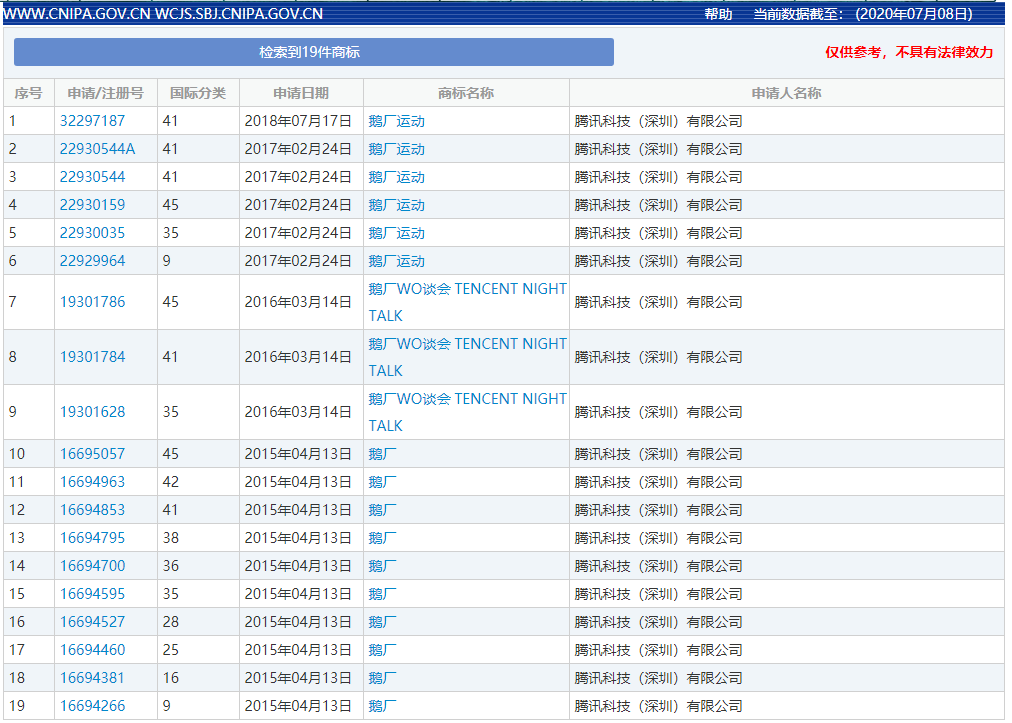Viewport: 1012px width, 723px height.
Task: Click 鹅厂运动 trademark name in row 1
Action: (x=396, y=121)
